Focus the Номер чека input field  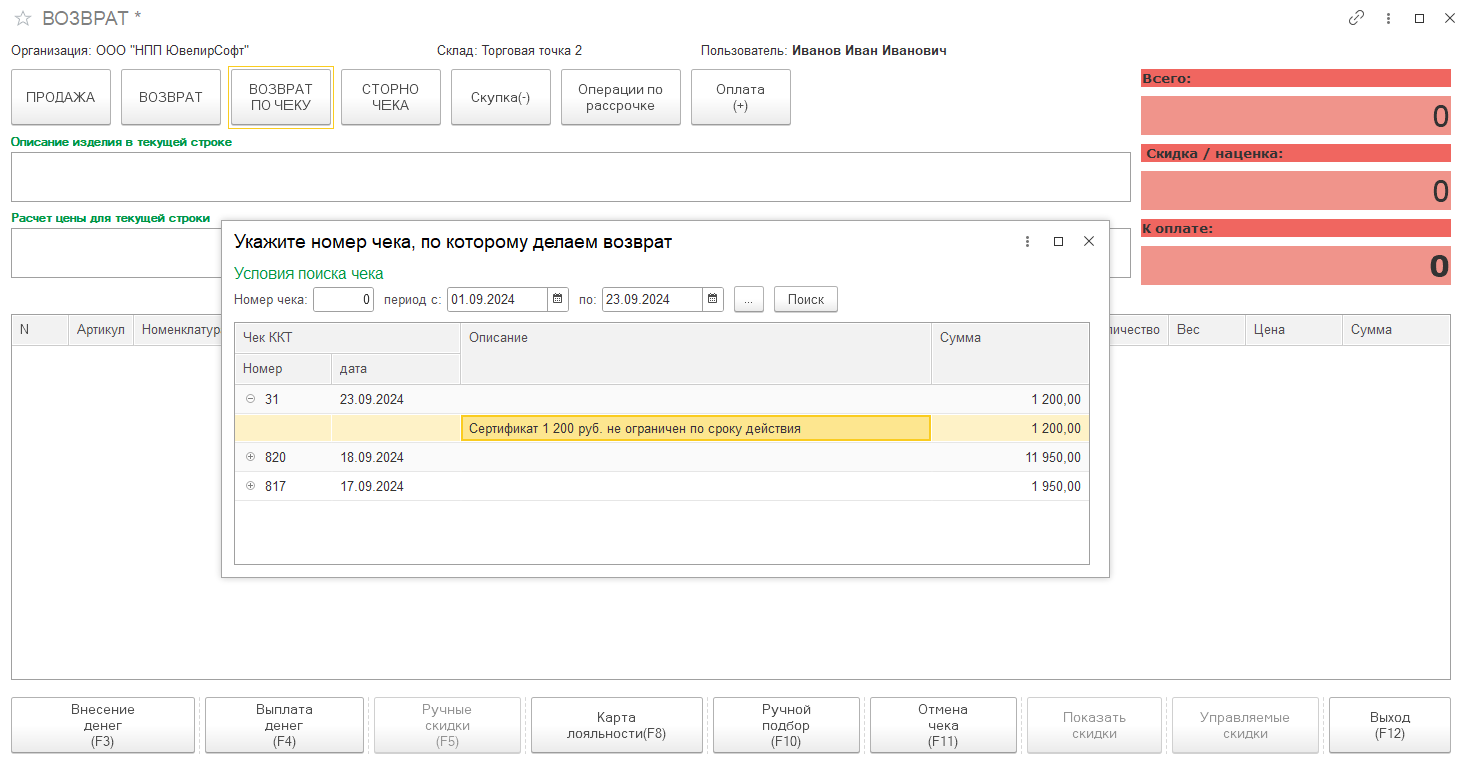click(344, 299)
